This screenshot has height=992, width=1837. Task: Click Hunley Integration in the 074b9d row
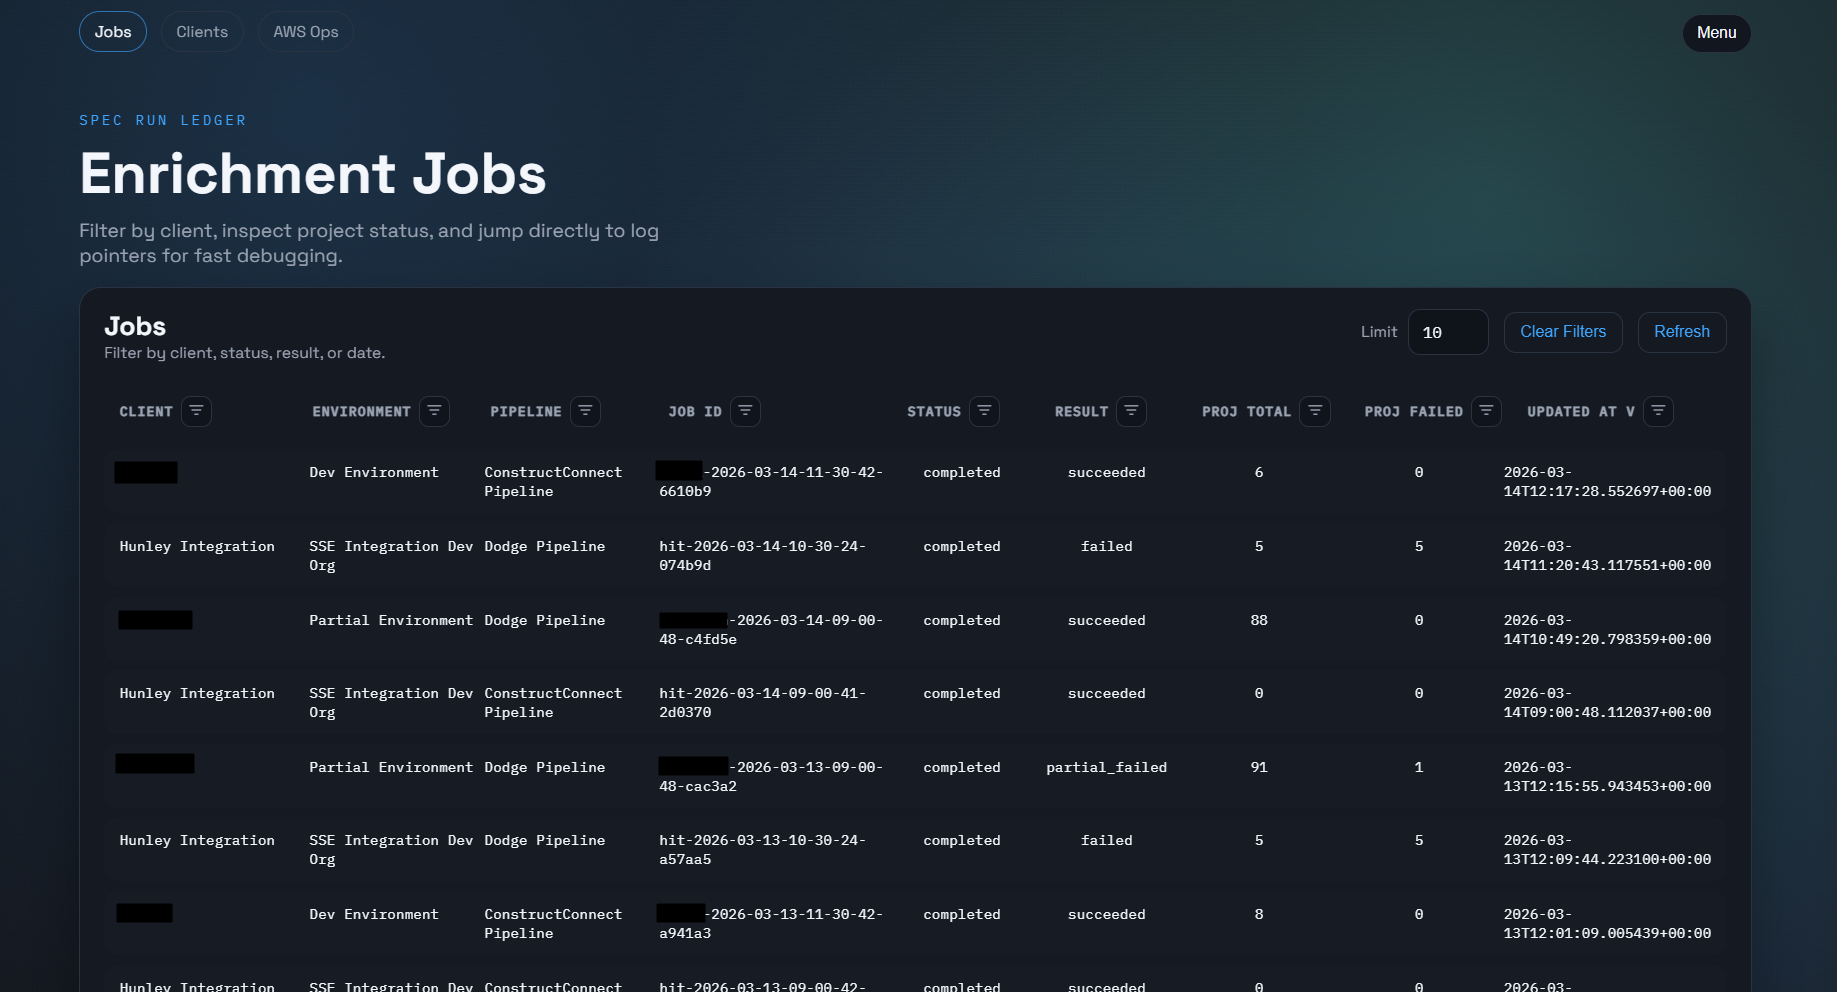coord(197,546)
